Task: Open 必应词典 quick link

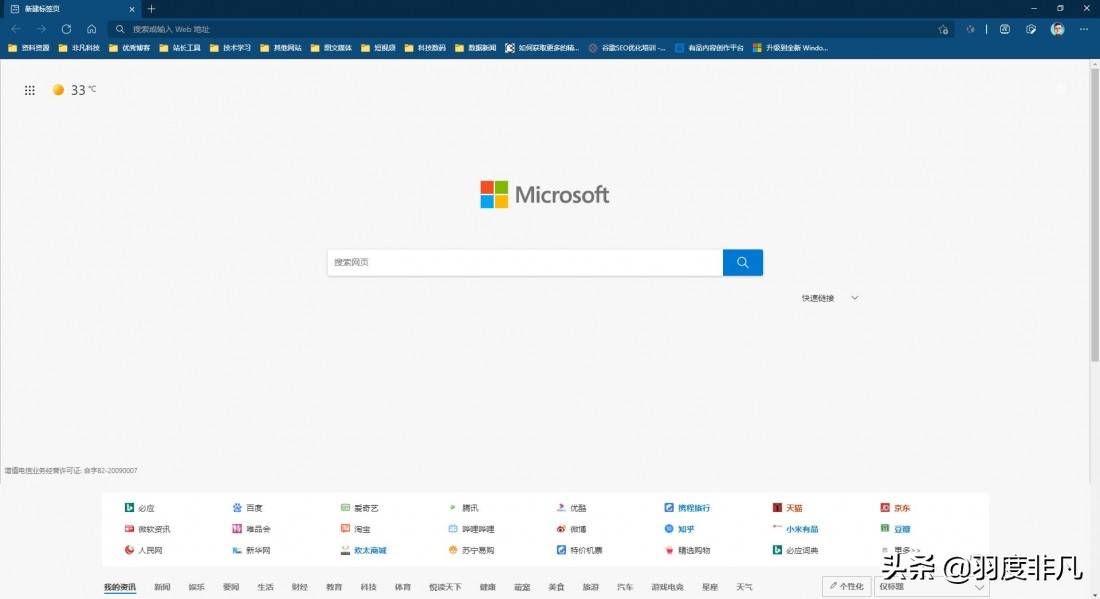Action: (x=796, y=550)
